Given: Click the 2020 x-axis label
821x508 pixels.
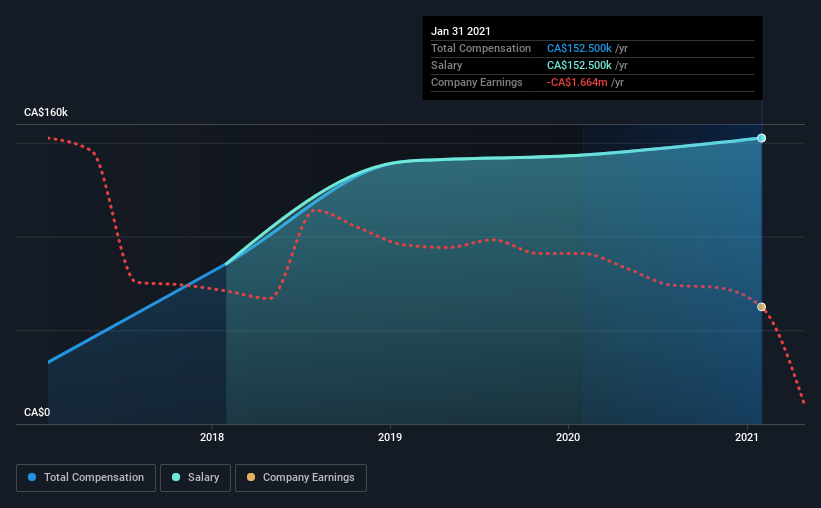Looking at the screenshot, I should point(568,437).
